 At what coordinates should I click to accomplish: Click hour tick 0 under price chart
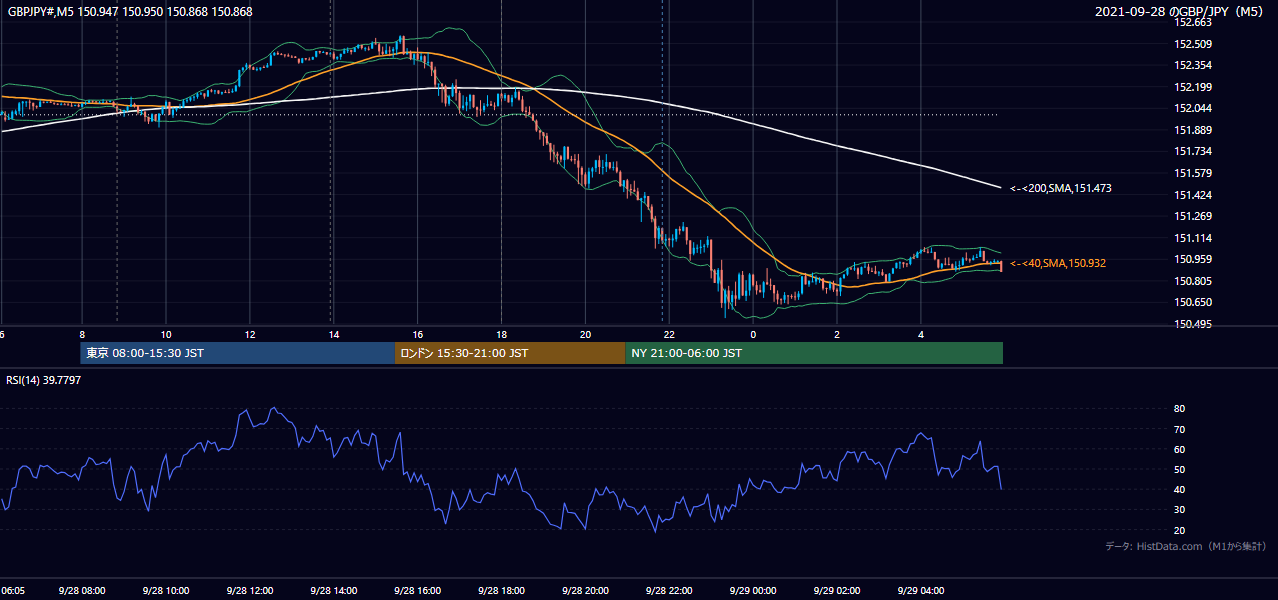point(753,334)
